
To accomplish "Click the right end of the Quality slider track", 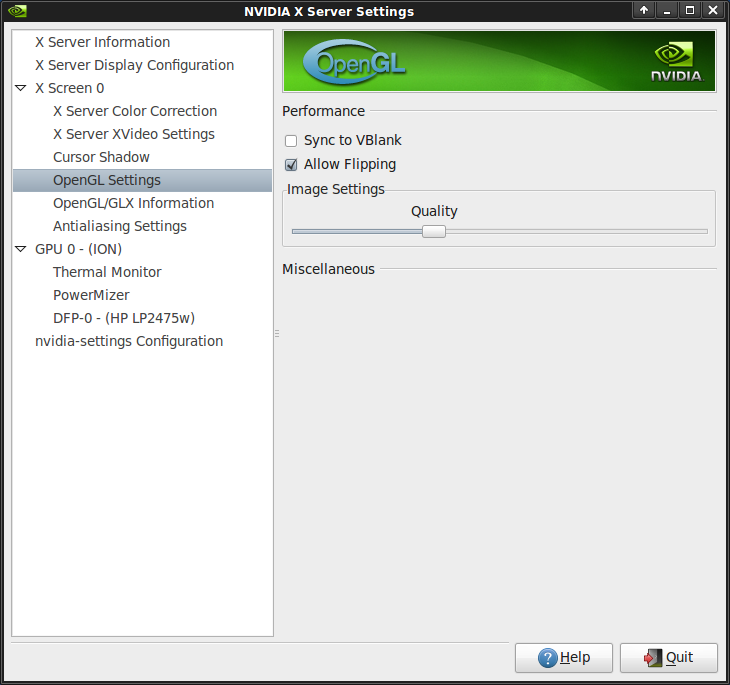I will pos(704,231).
